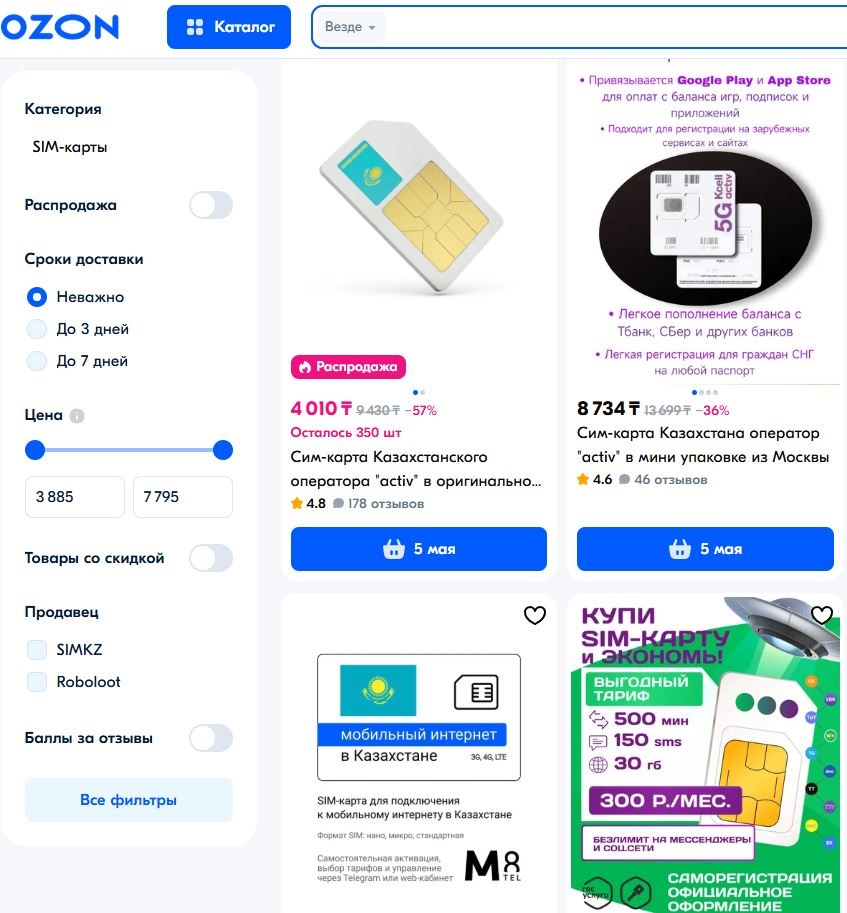Click the Распродажа flame badge

tap(348, 367)
